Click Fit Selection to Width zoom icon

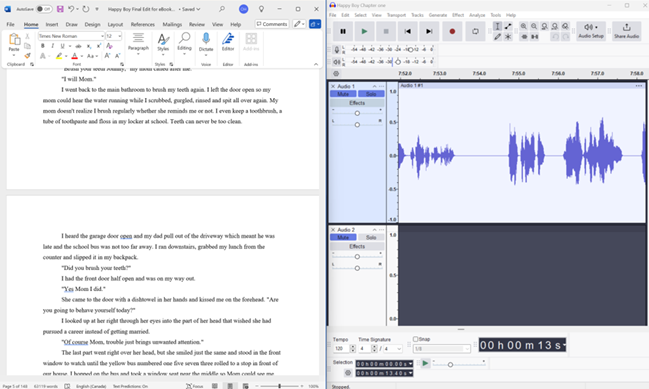(x=544, y=26)
